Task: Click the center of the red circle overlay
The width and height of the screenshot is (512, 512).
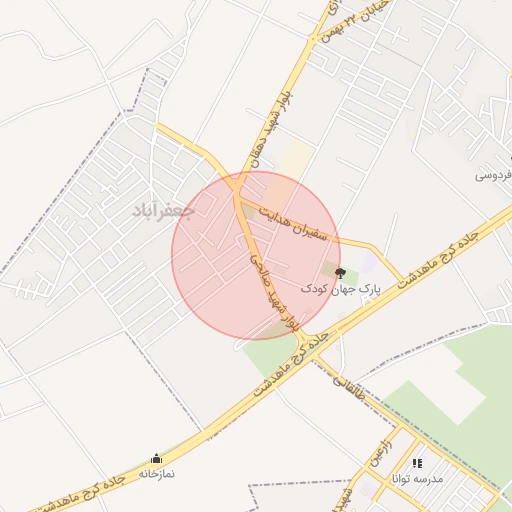Action: (256, 256)
